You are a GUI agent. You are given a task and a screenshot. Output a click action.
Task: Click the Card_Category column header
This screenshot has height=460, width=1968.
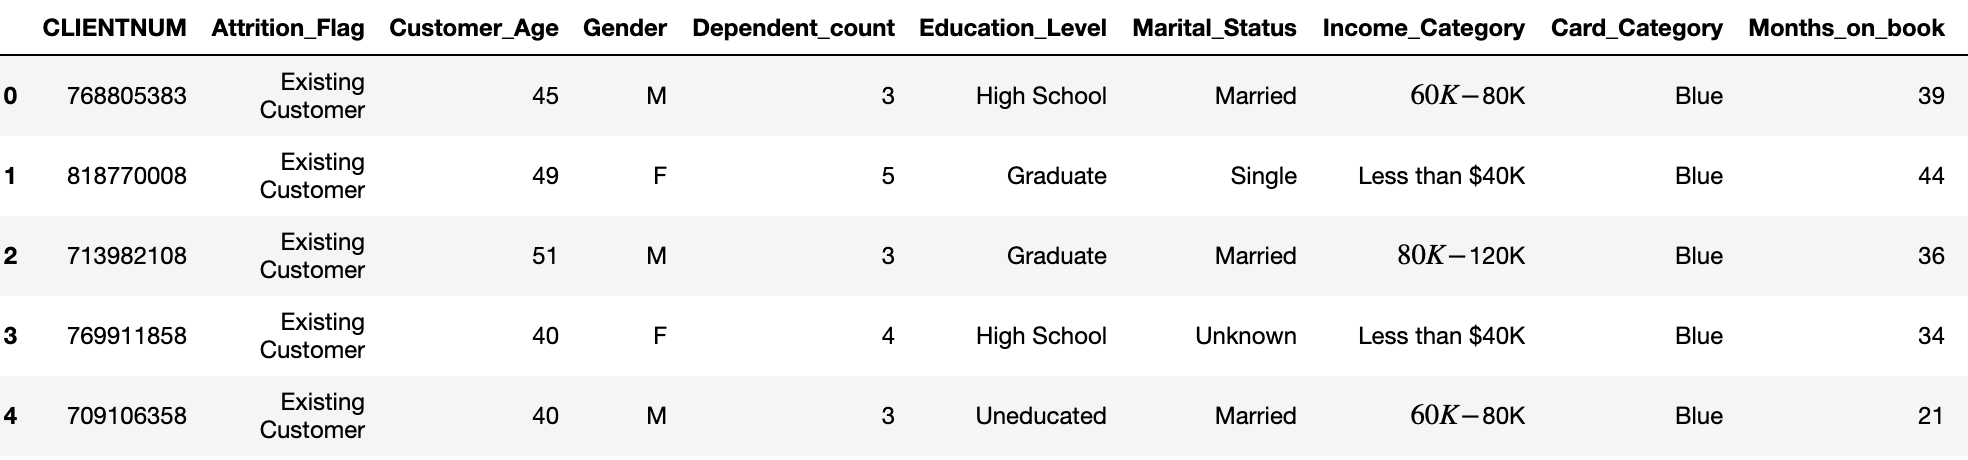tap(1637, 28)
